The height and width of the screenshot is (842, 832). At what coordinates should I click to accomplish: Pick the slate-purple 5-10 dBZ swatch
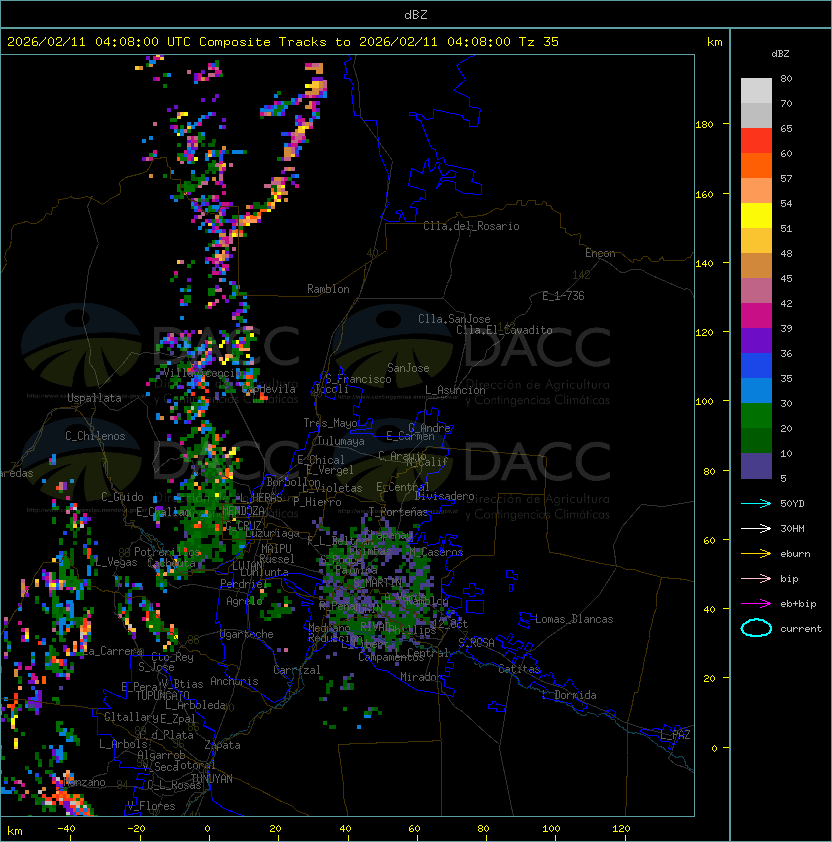point(756,466)
